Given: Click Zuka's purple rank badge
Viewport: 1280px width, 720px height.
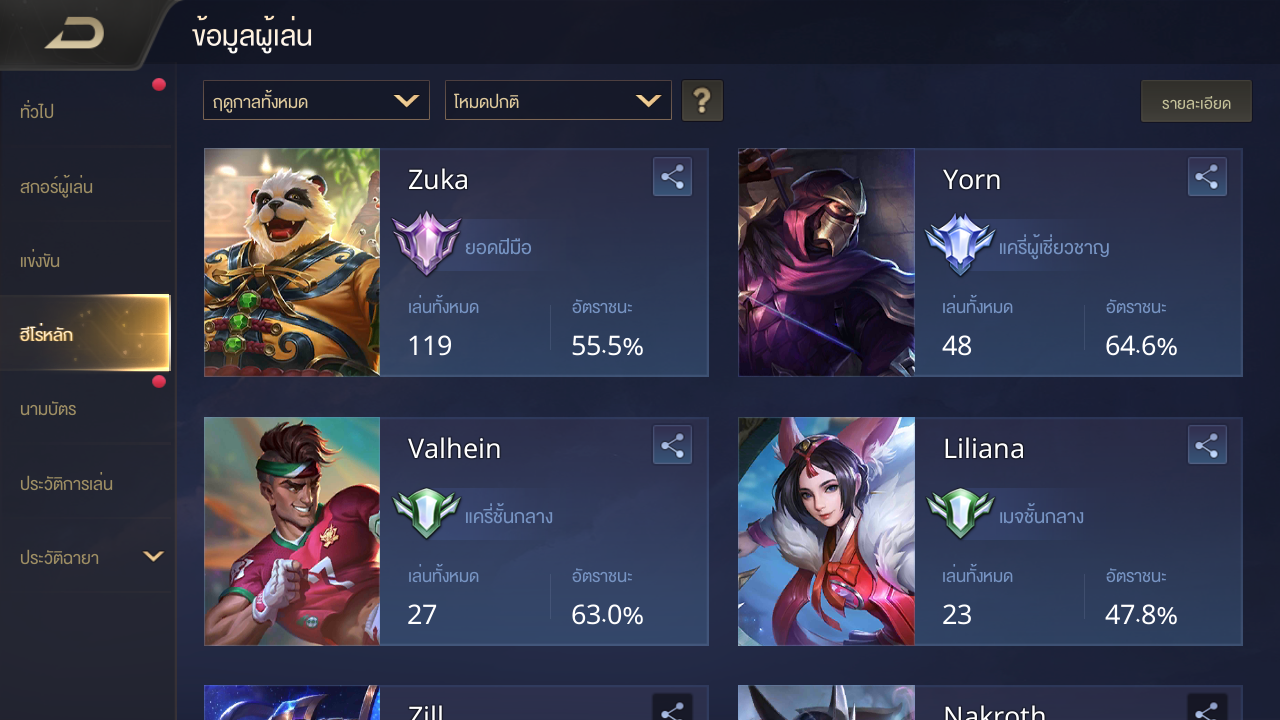Looking at the screenshot, I should [426, 244].
